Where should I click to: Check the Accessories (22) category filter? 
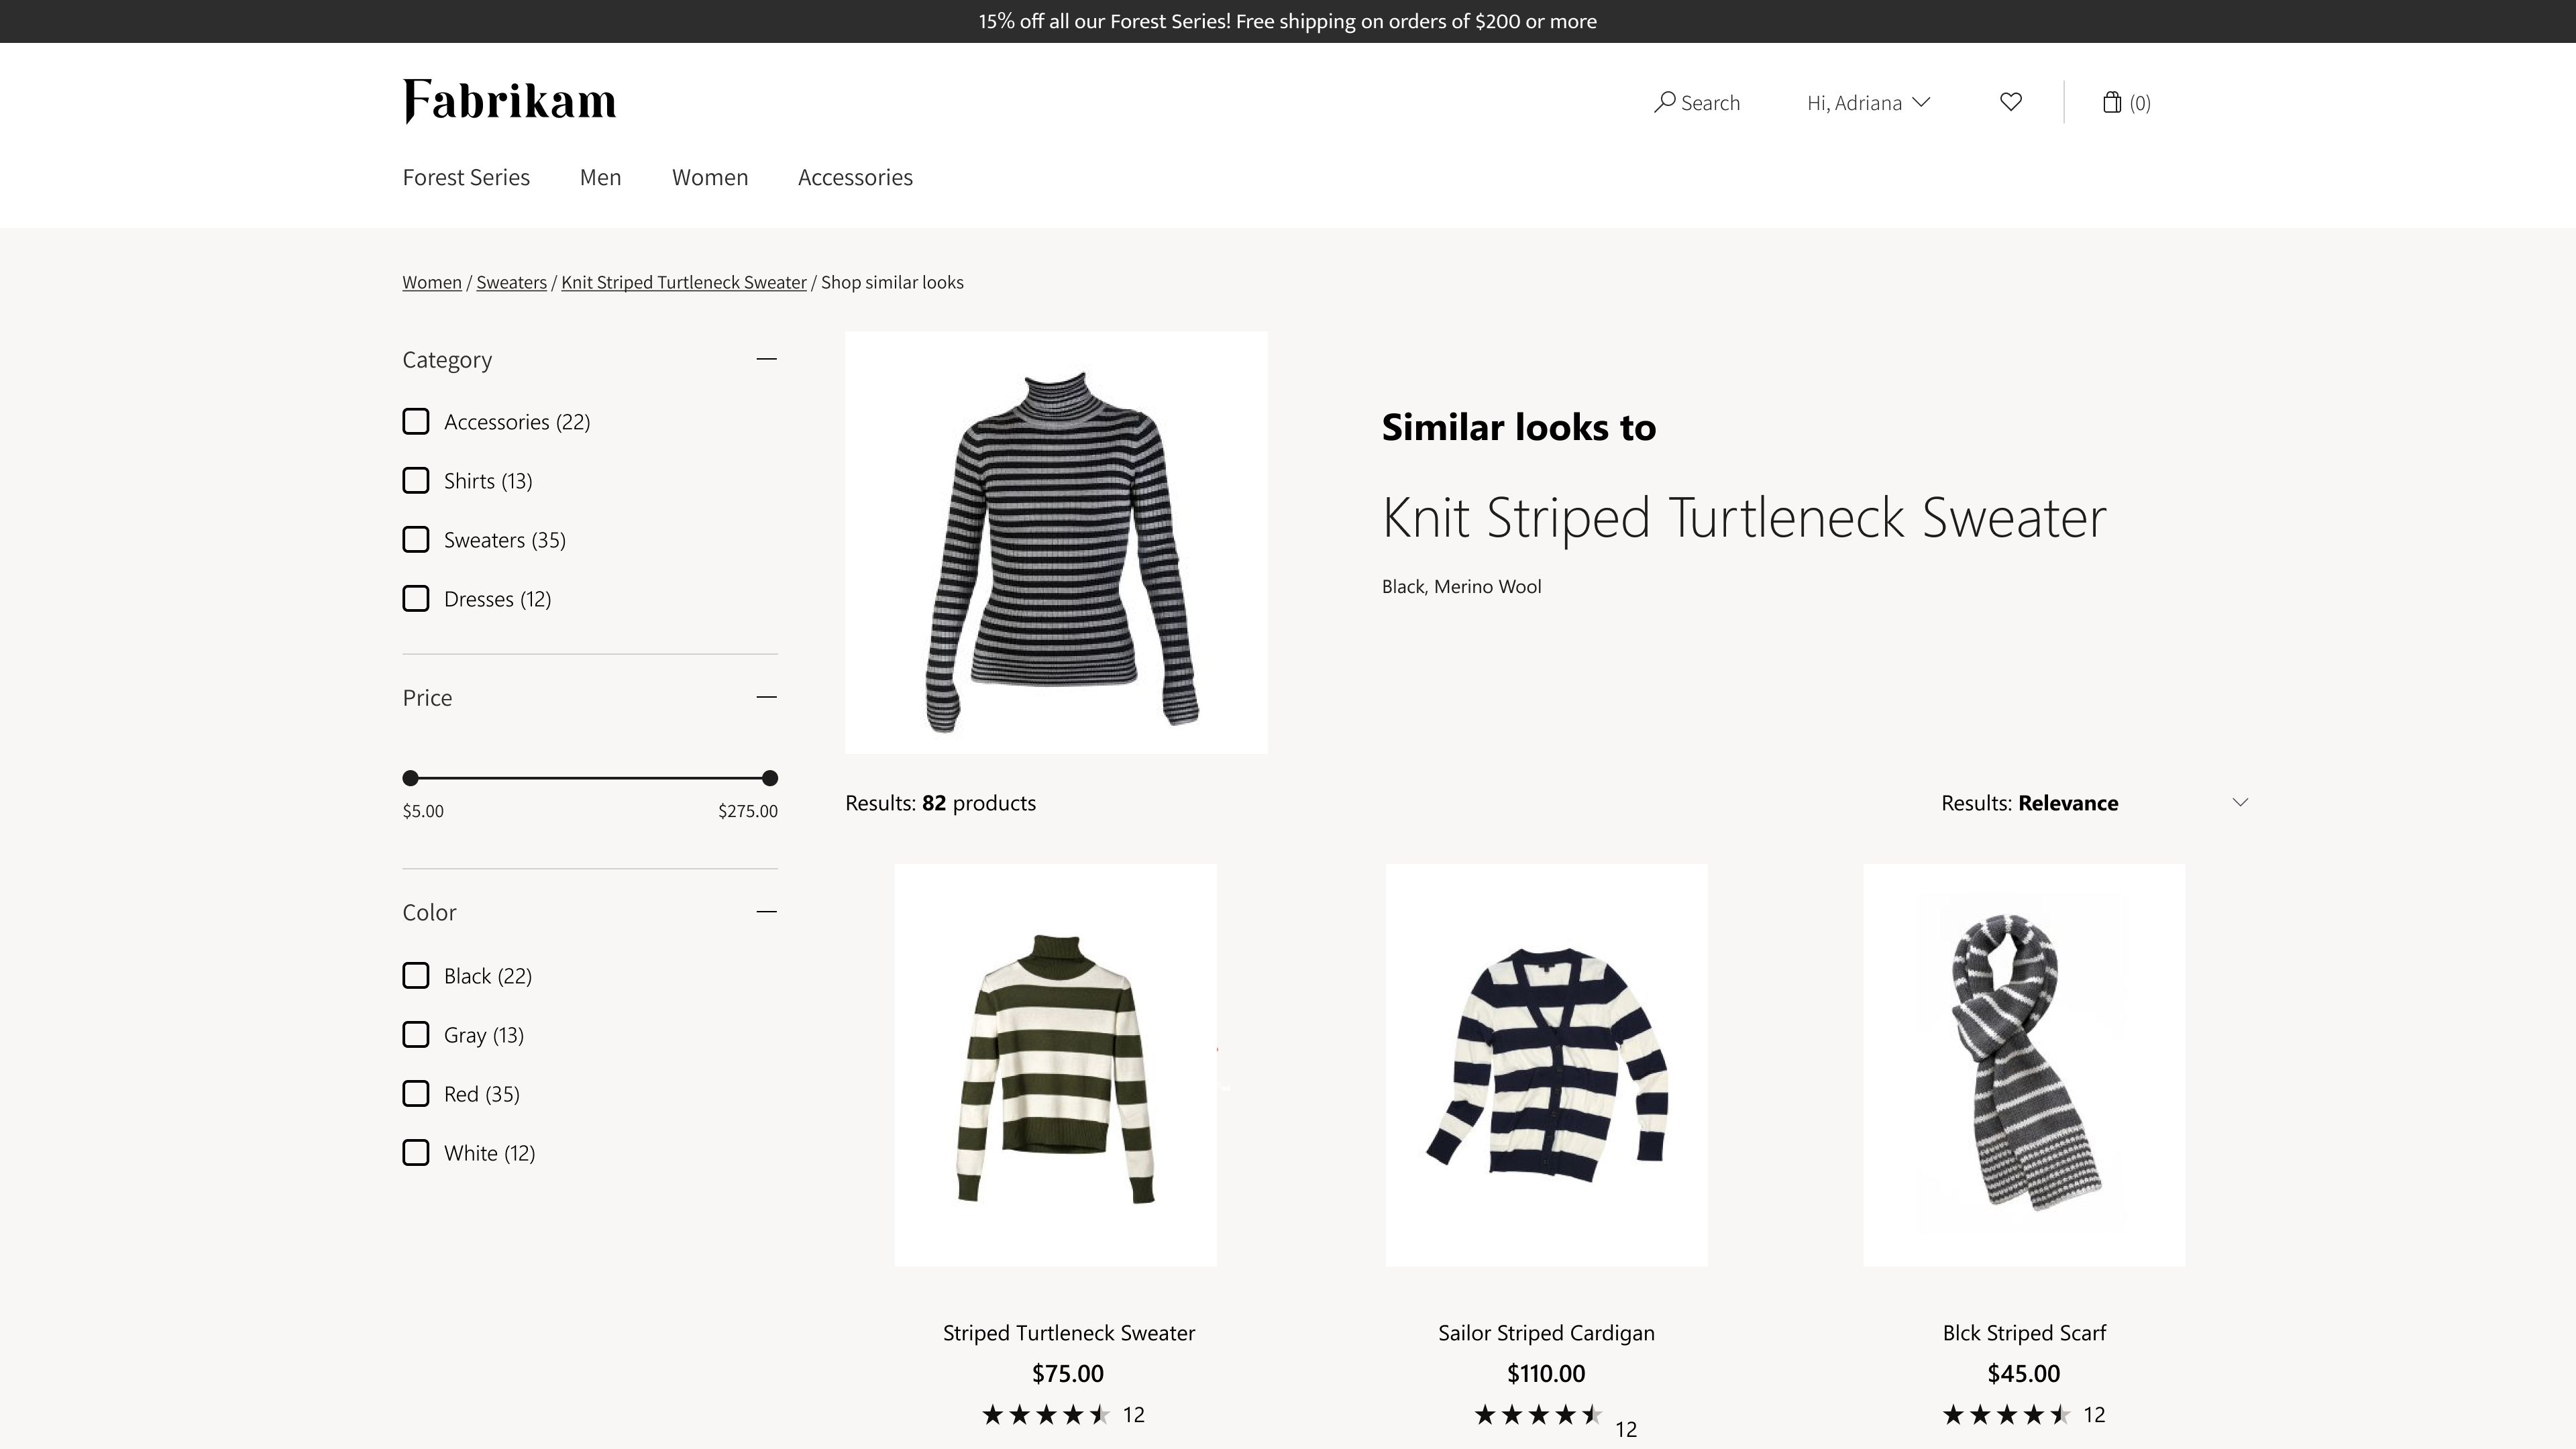tap(415, 421)
